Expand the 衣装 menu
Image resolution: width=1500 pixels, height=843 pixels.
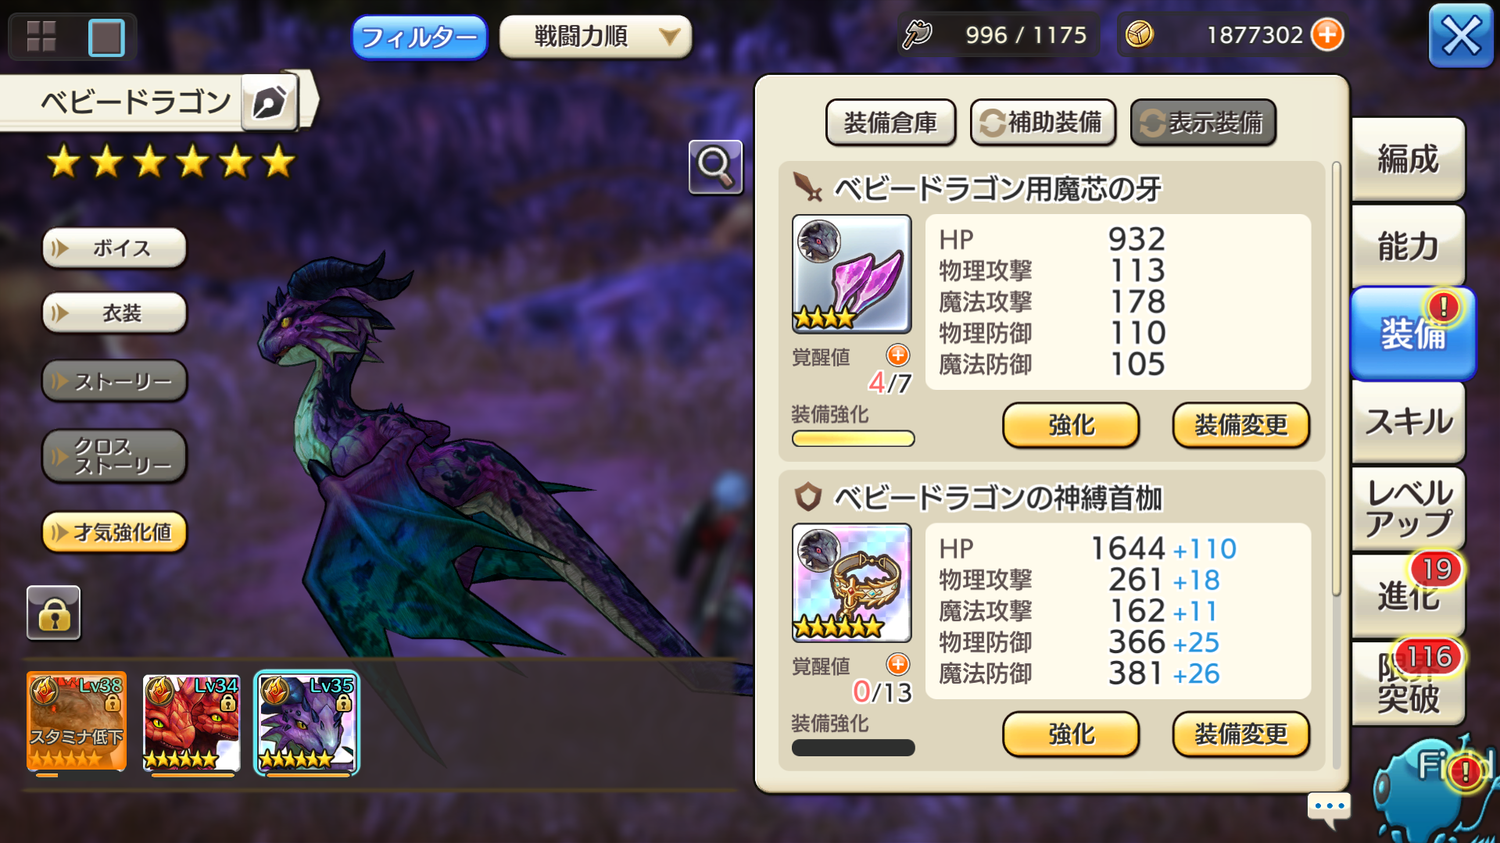point(114,313)
